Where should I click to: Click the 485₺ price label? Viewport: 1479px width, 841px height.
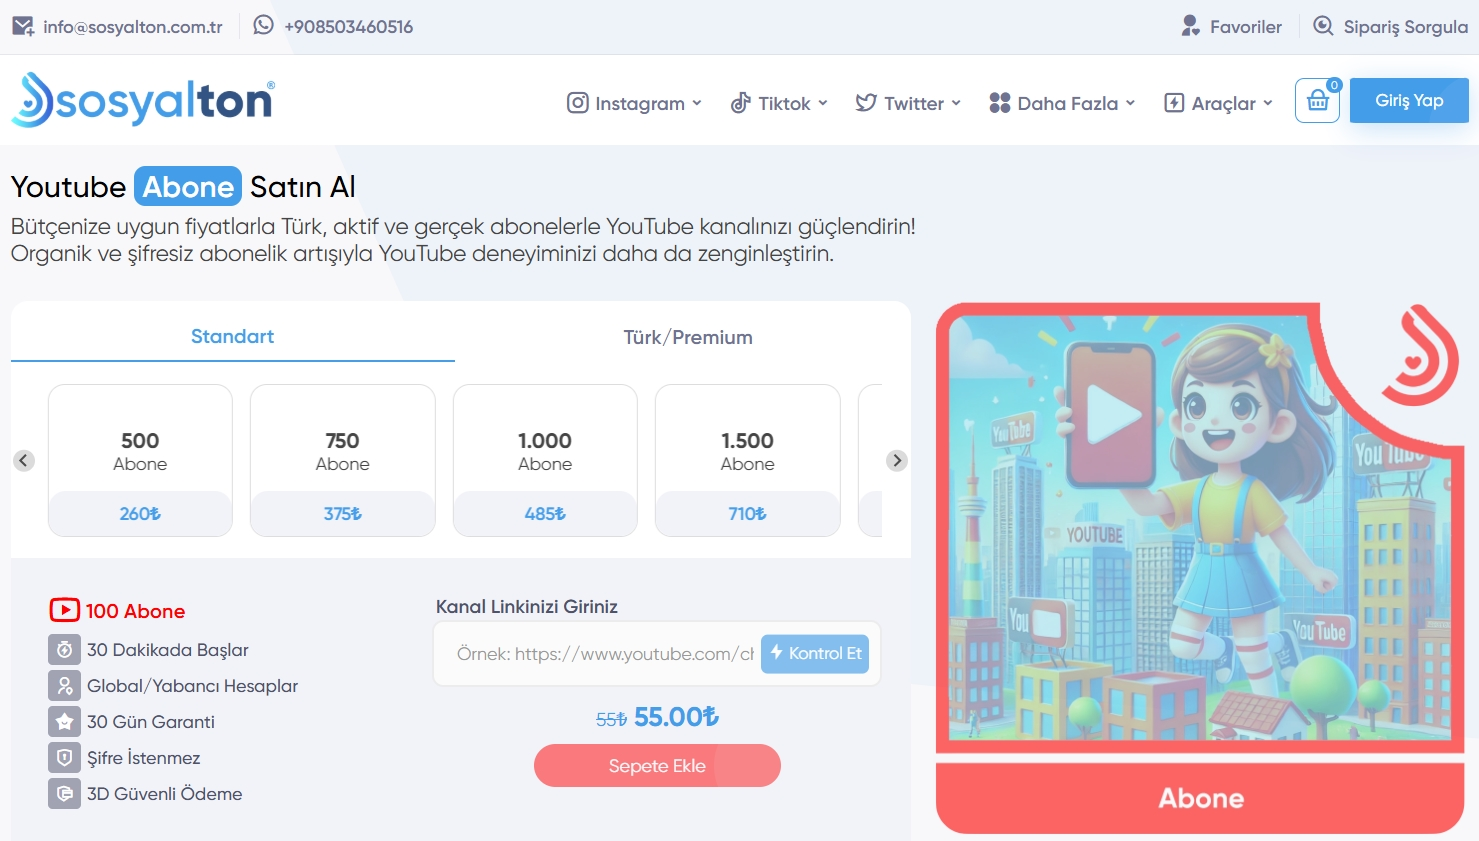(x=545, y=514)
